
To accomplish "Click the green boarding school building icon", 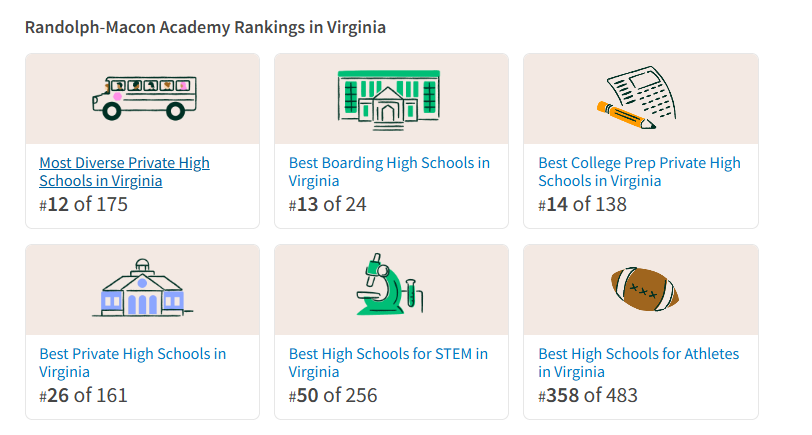I will pyautogui.click(x=390, y=98).
